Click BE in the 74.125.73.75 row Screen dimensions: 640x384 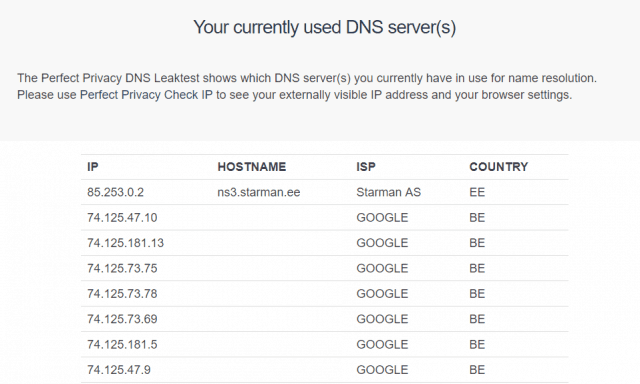[477, 268]
